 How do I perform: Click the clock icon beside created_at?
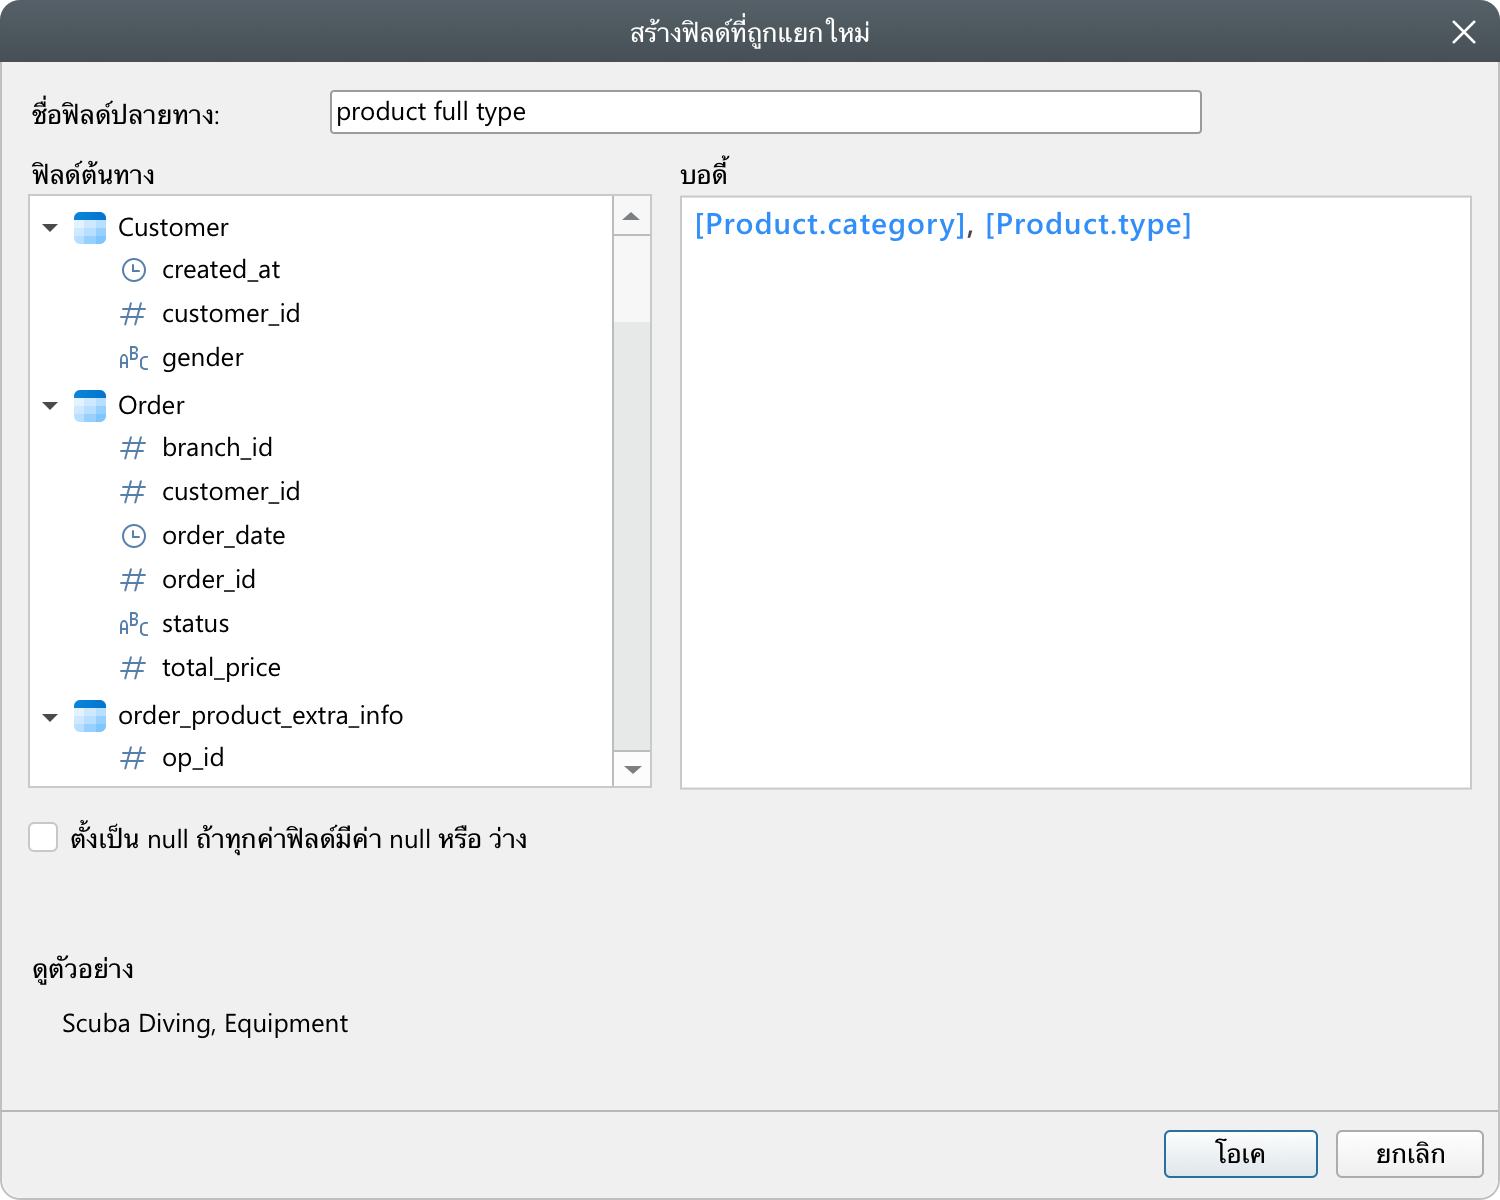pos(133,270)
